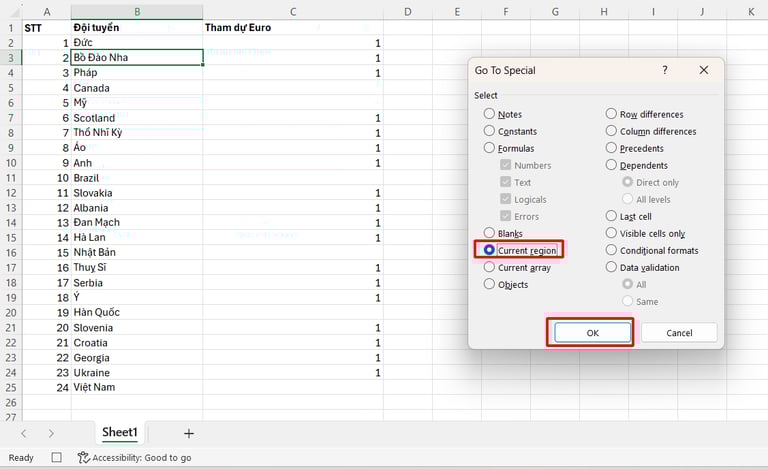Toggle the Errors checkbox
Viewport: 768px width, 469px height.
505,216
